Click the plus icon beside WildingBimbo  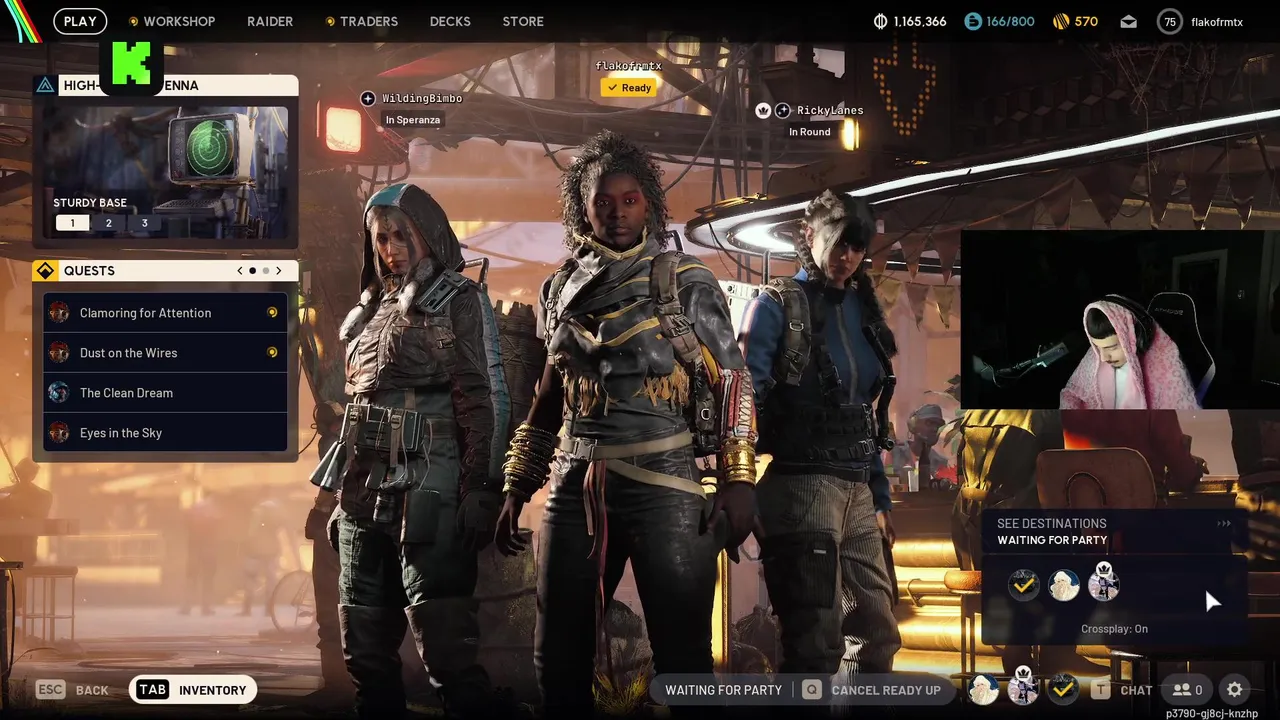coord(368,98)
